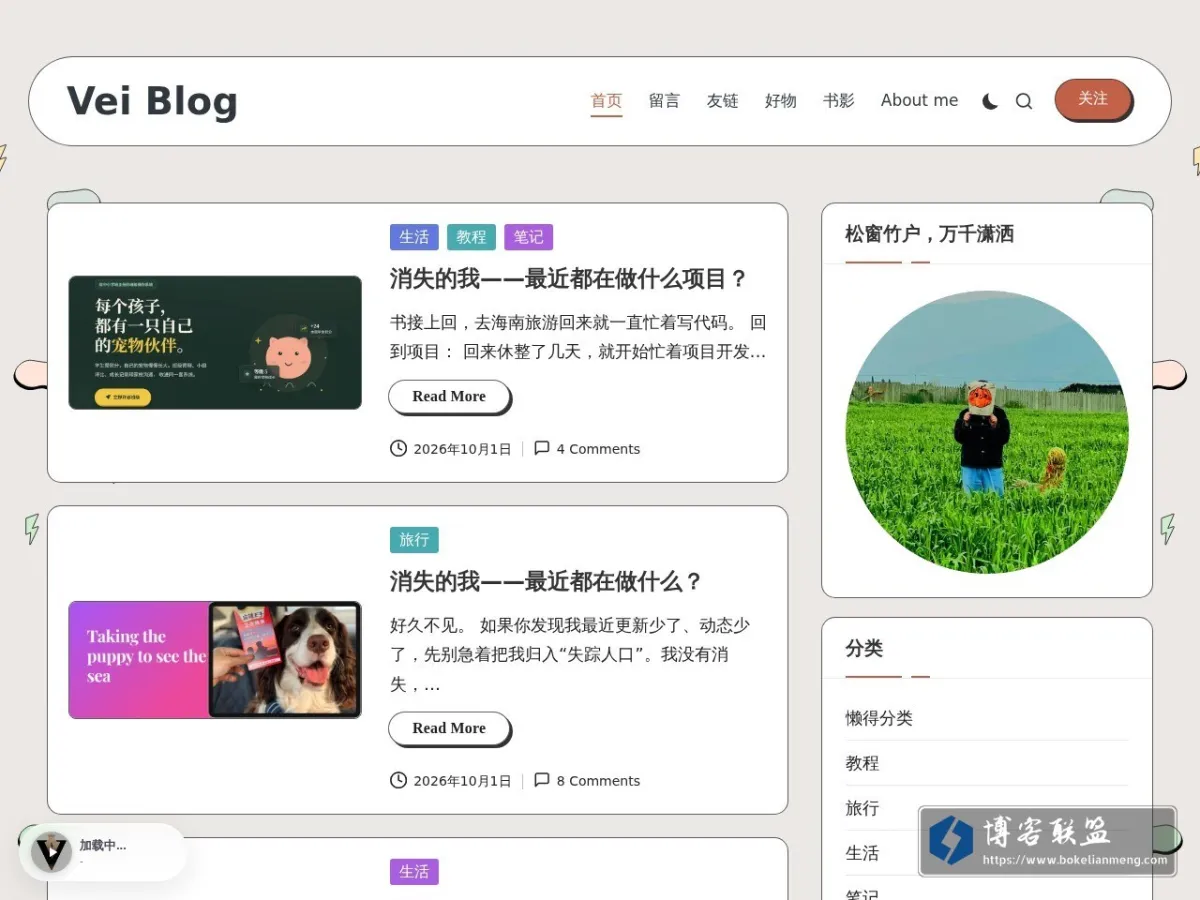Toggle dark mode moon icon
This screenshot has height=900, width=1200.
(x=990, y=101)
